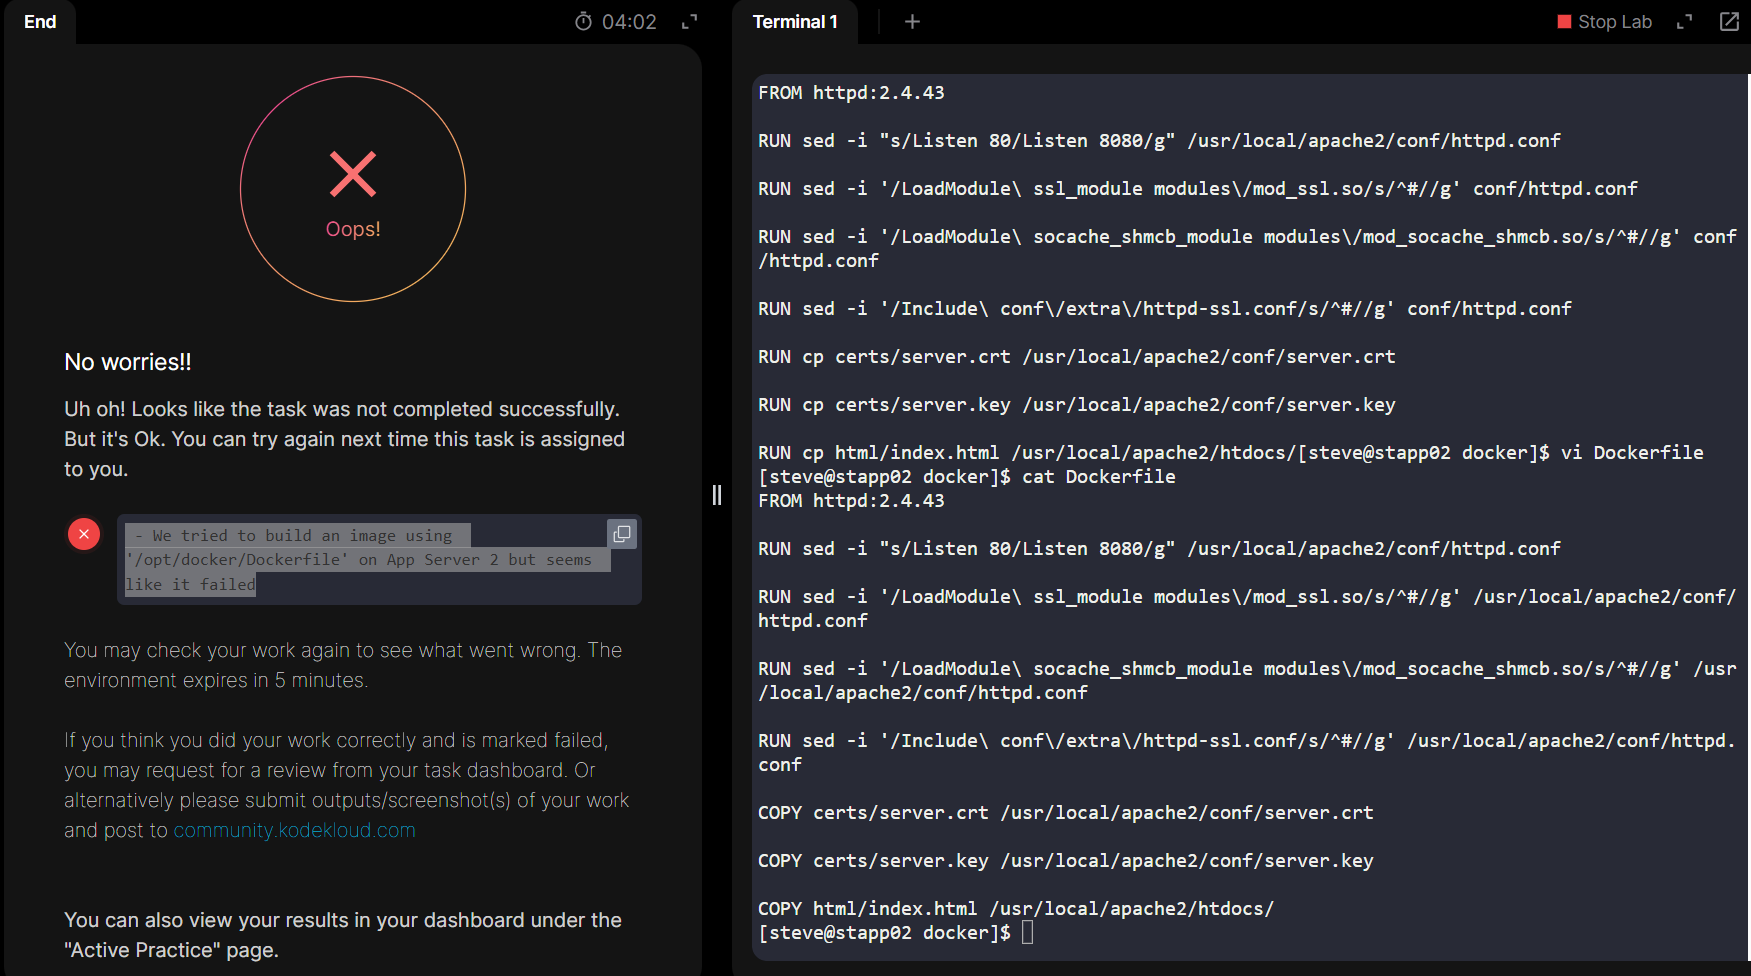Click the panel divider handle
The width and height of the screenshot is (1751, 976).
pyautogui.click(x=717, y=495)
